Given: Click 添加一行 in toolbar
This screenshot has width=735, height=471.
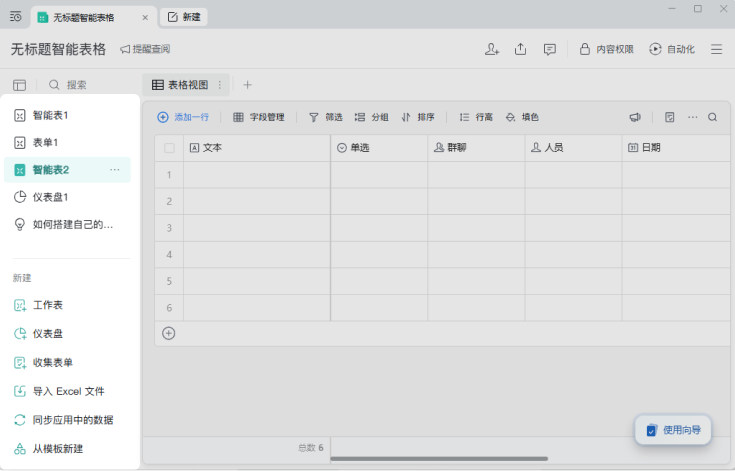Looking at the screenshot, I should tap(183, 117).
